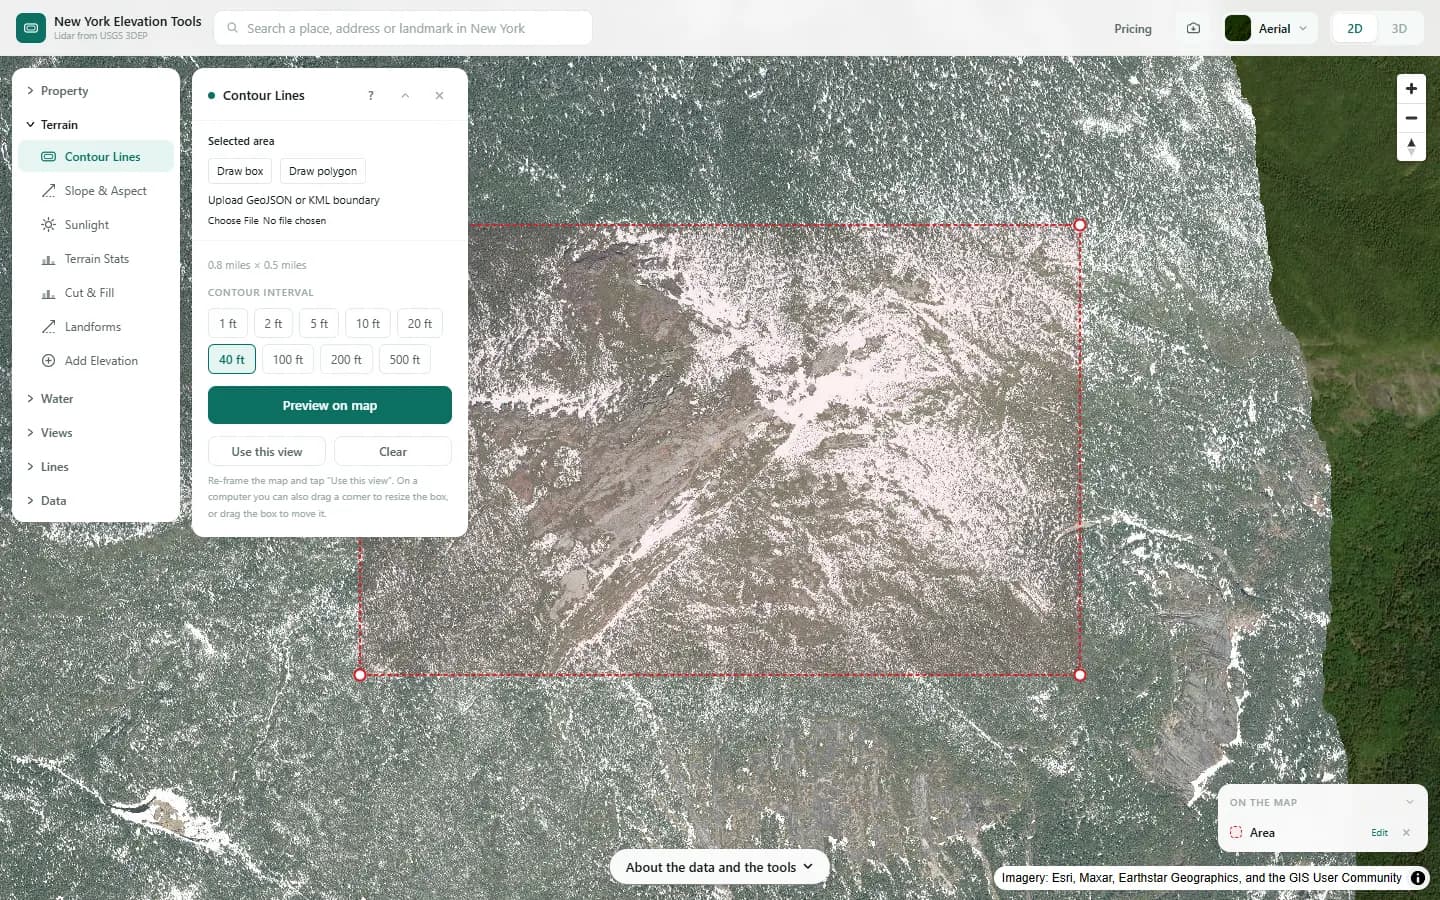Zoom out with the minus map button
Viewport: 1440px width, 900px height.
coord(1411,118)
